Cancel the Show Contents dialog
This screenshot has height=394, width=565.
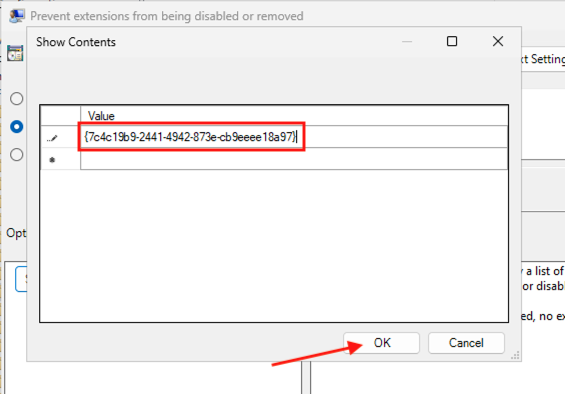click(466, 343)
